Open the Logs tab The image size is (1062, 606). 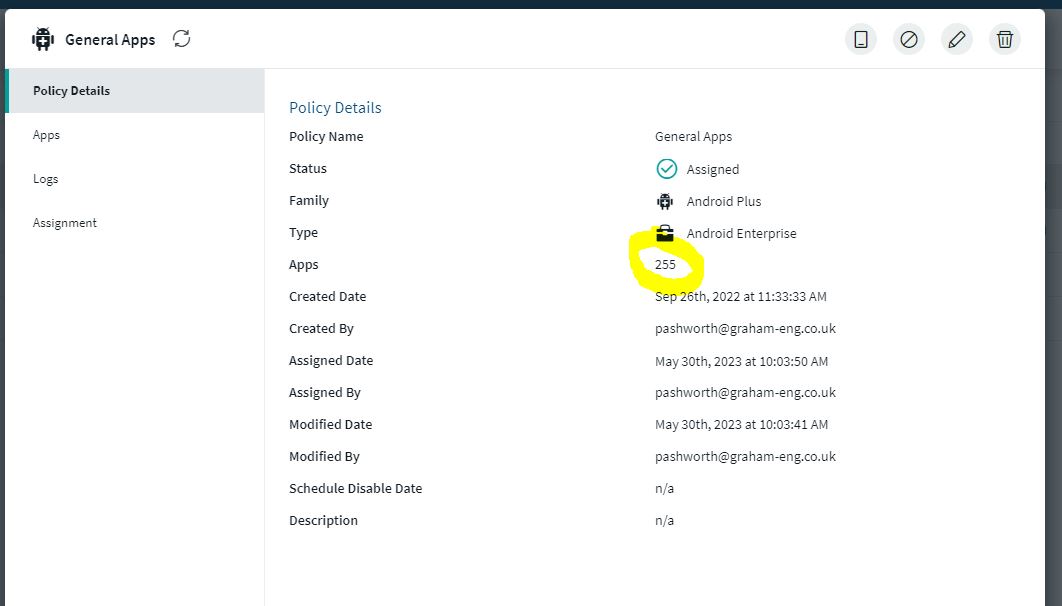(46, 179)
